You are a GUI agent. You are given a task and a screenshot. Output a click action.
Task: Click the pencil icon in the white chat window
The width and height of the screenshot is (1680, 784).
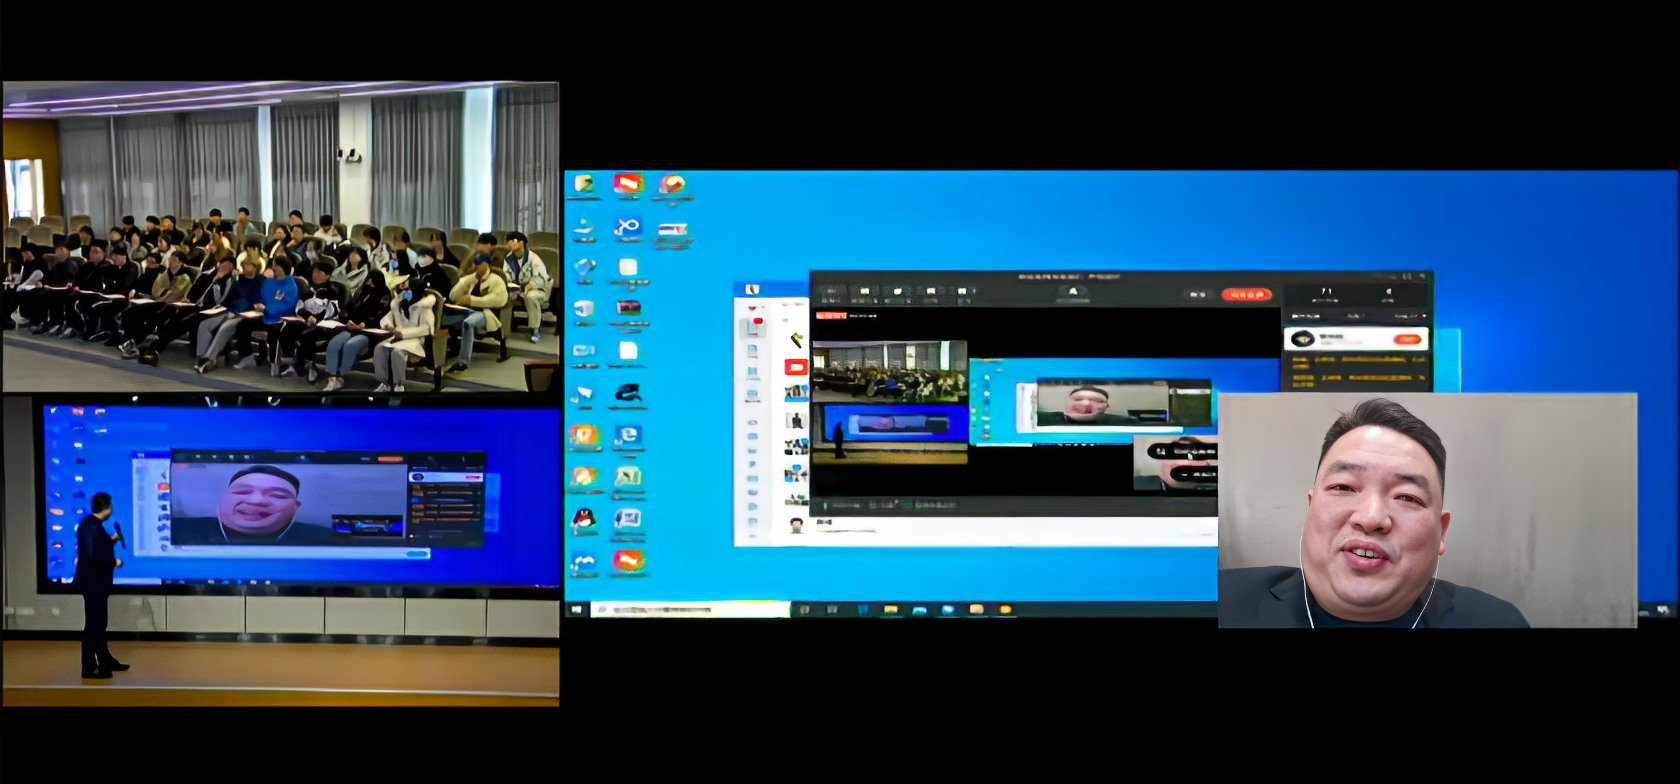(x=796, y=340)
